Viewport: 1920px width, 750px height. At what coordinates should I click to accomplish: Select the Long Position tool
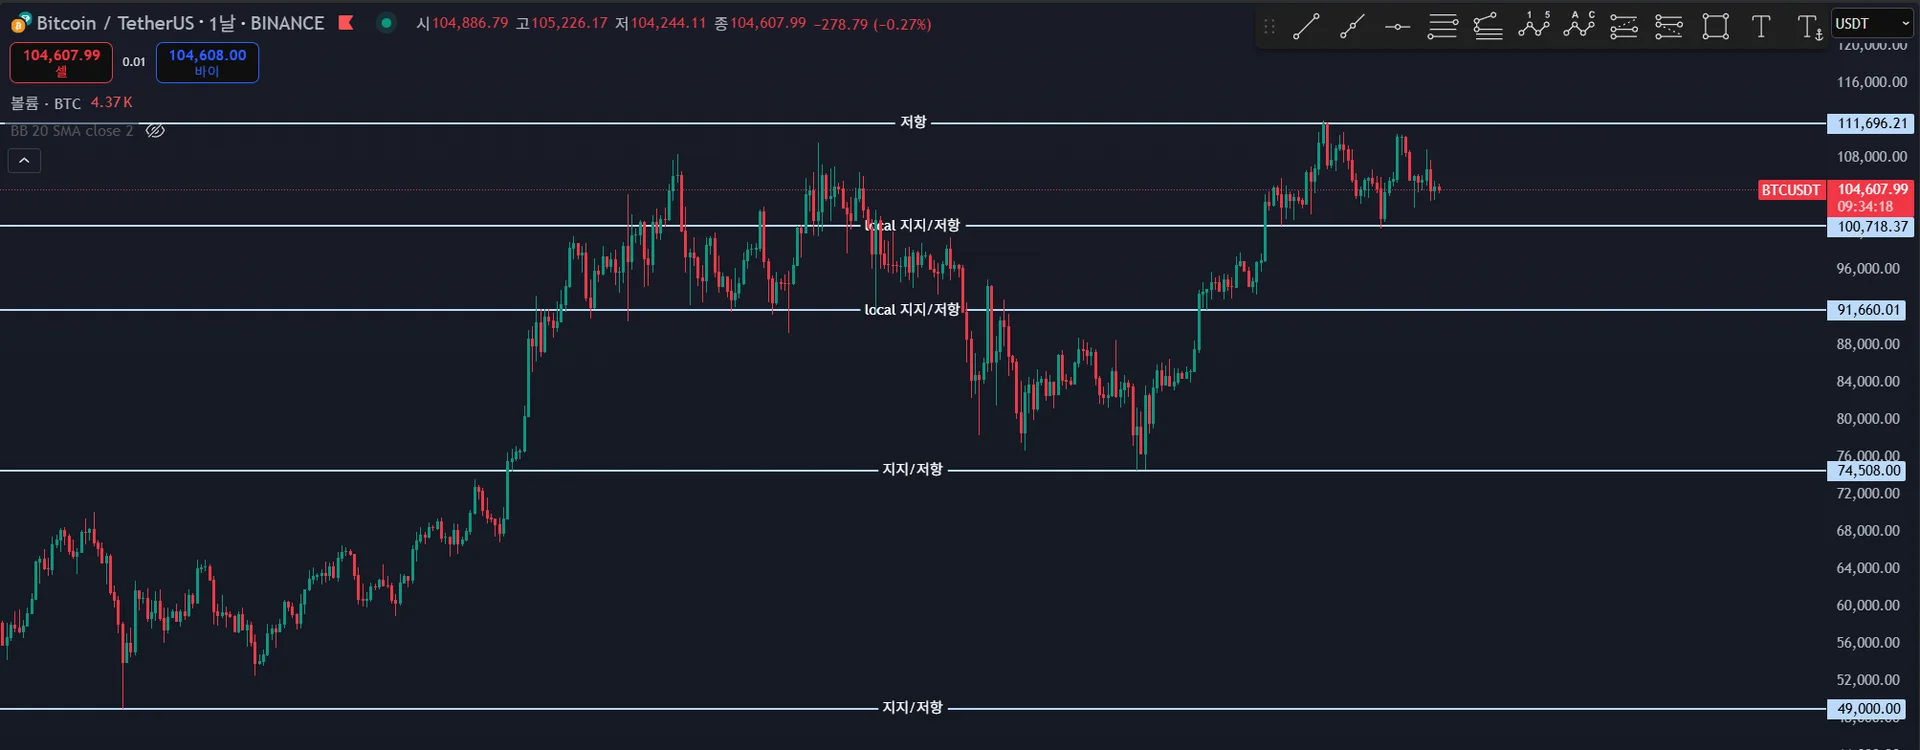coord(1624,27)
